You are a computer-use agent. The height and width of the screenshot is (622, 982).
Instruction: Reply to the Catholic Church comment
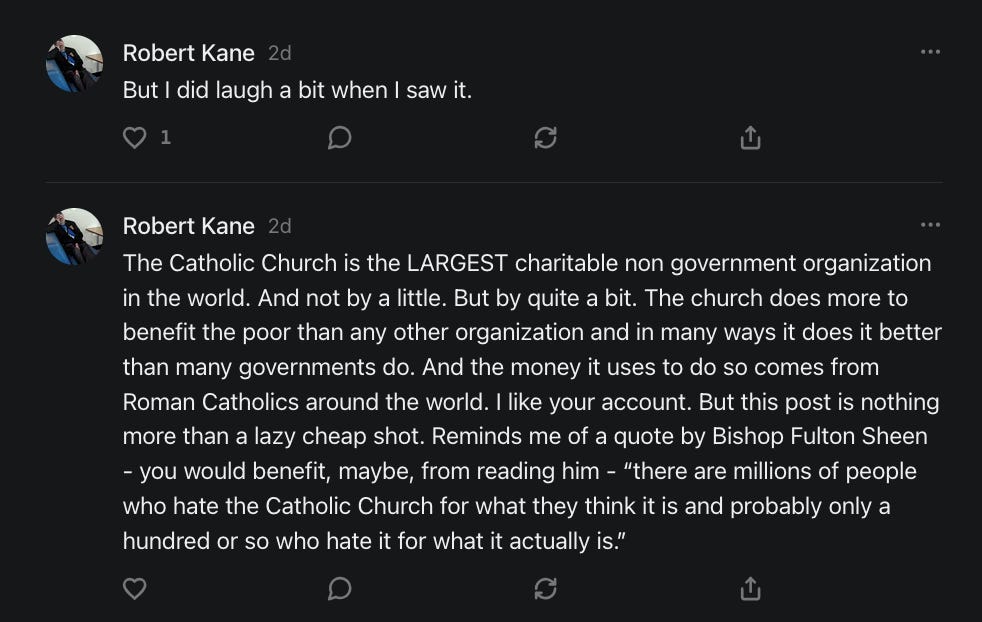[x=339, y=589]
